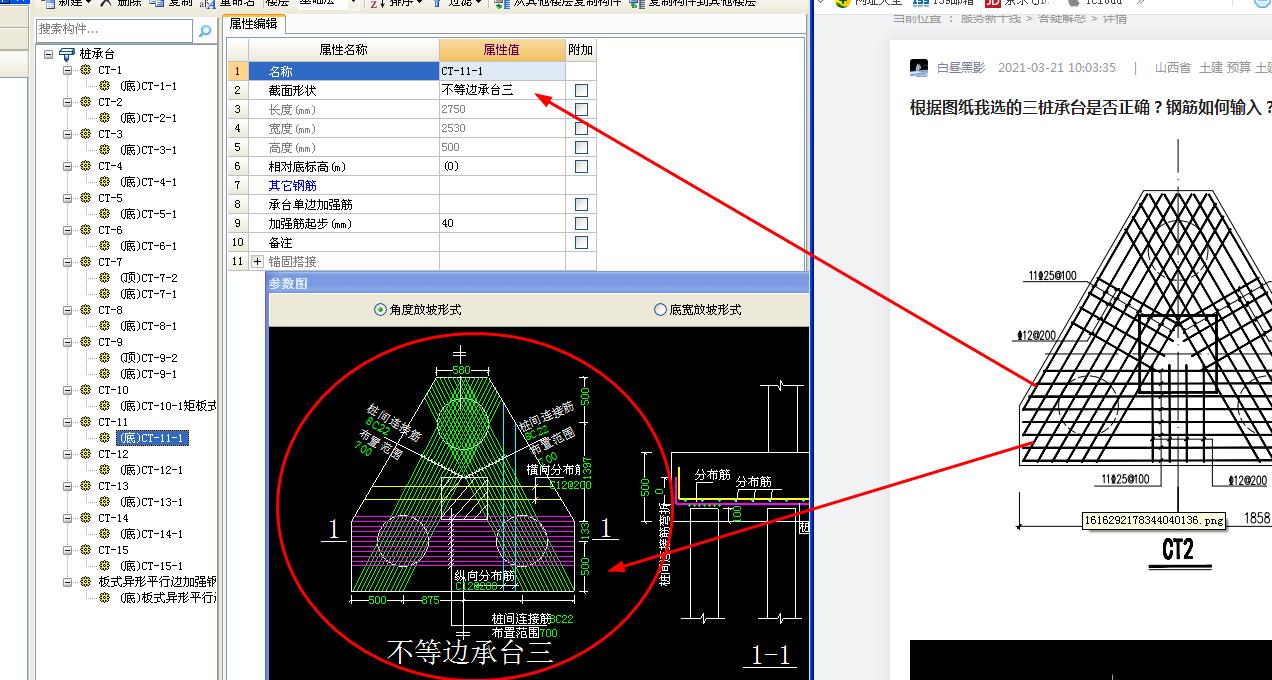The height and width of the screenshot is (680, 1272).
Task: Click the 附加 column header
Action: pos(580,49)
